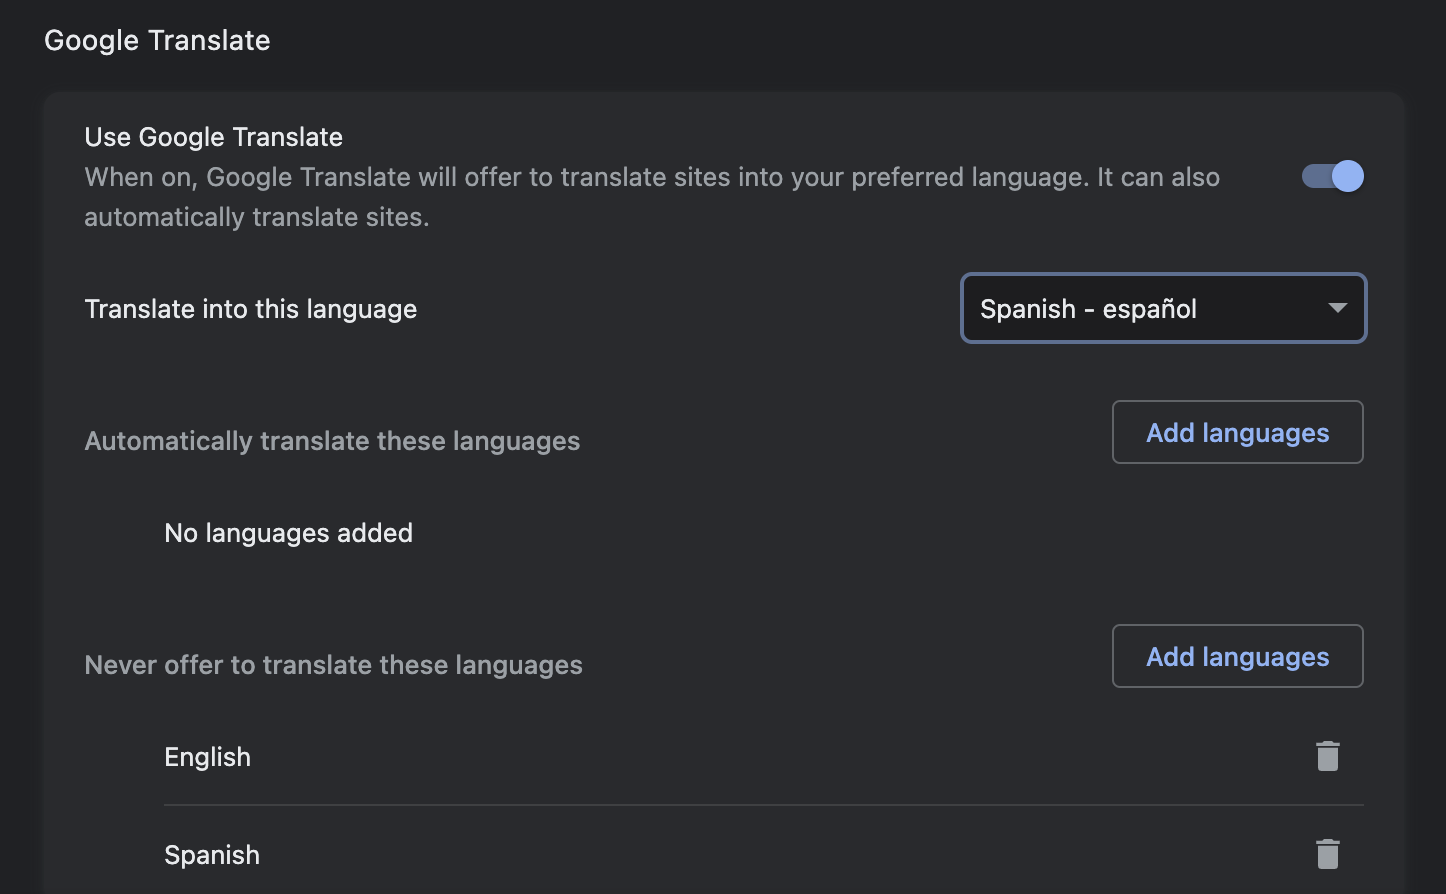Click the Use Google Translate label

[213, 137]
